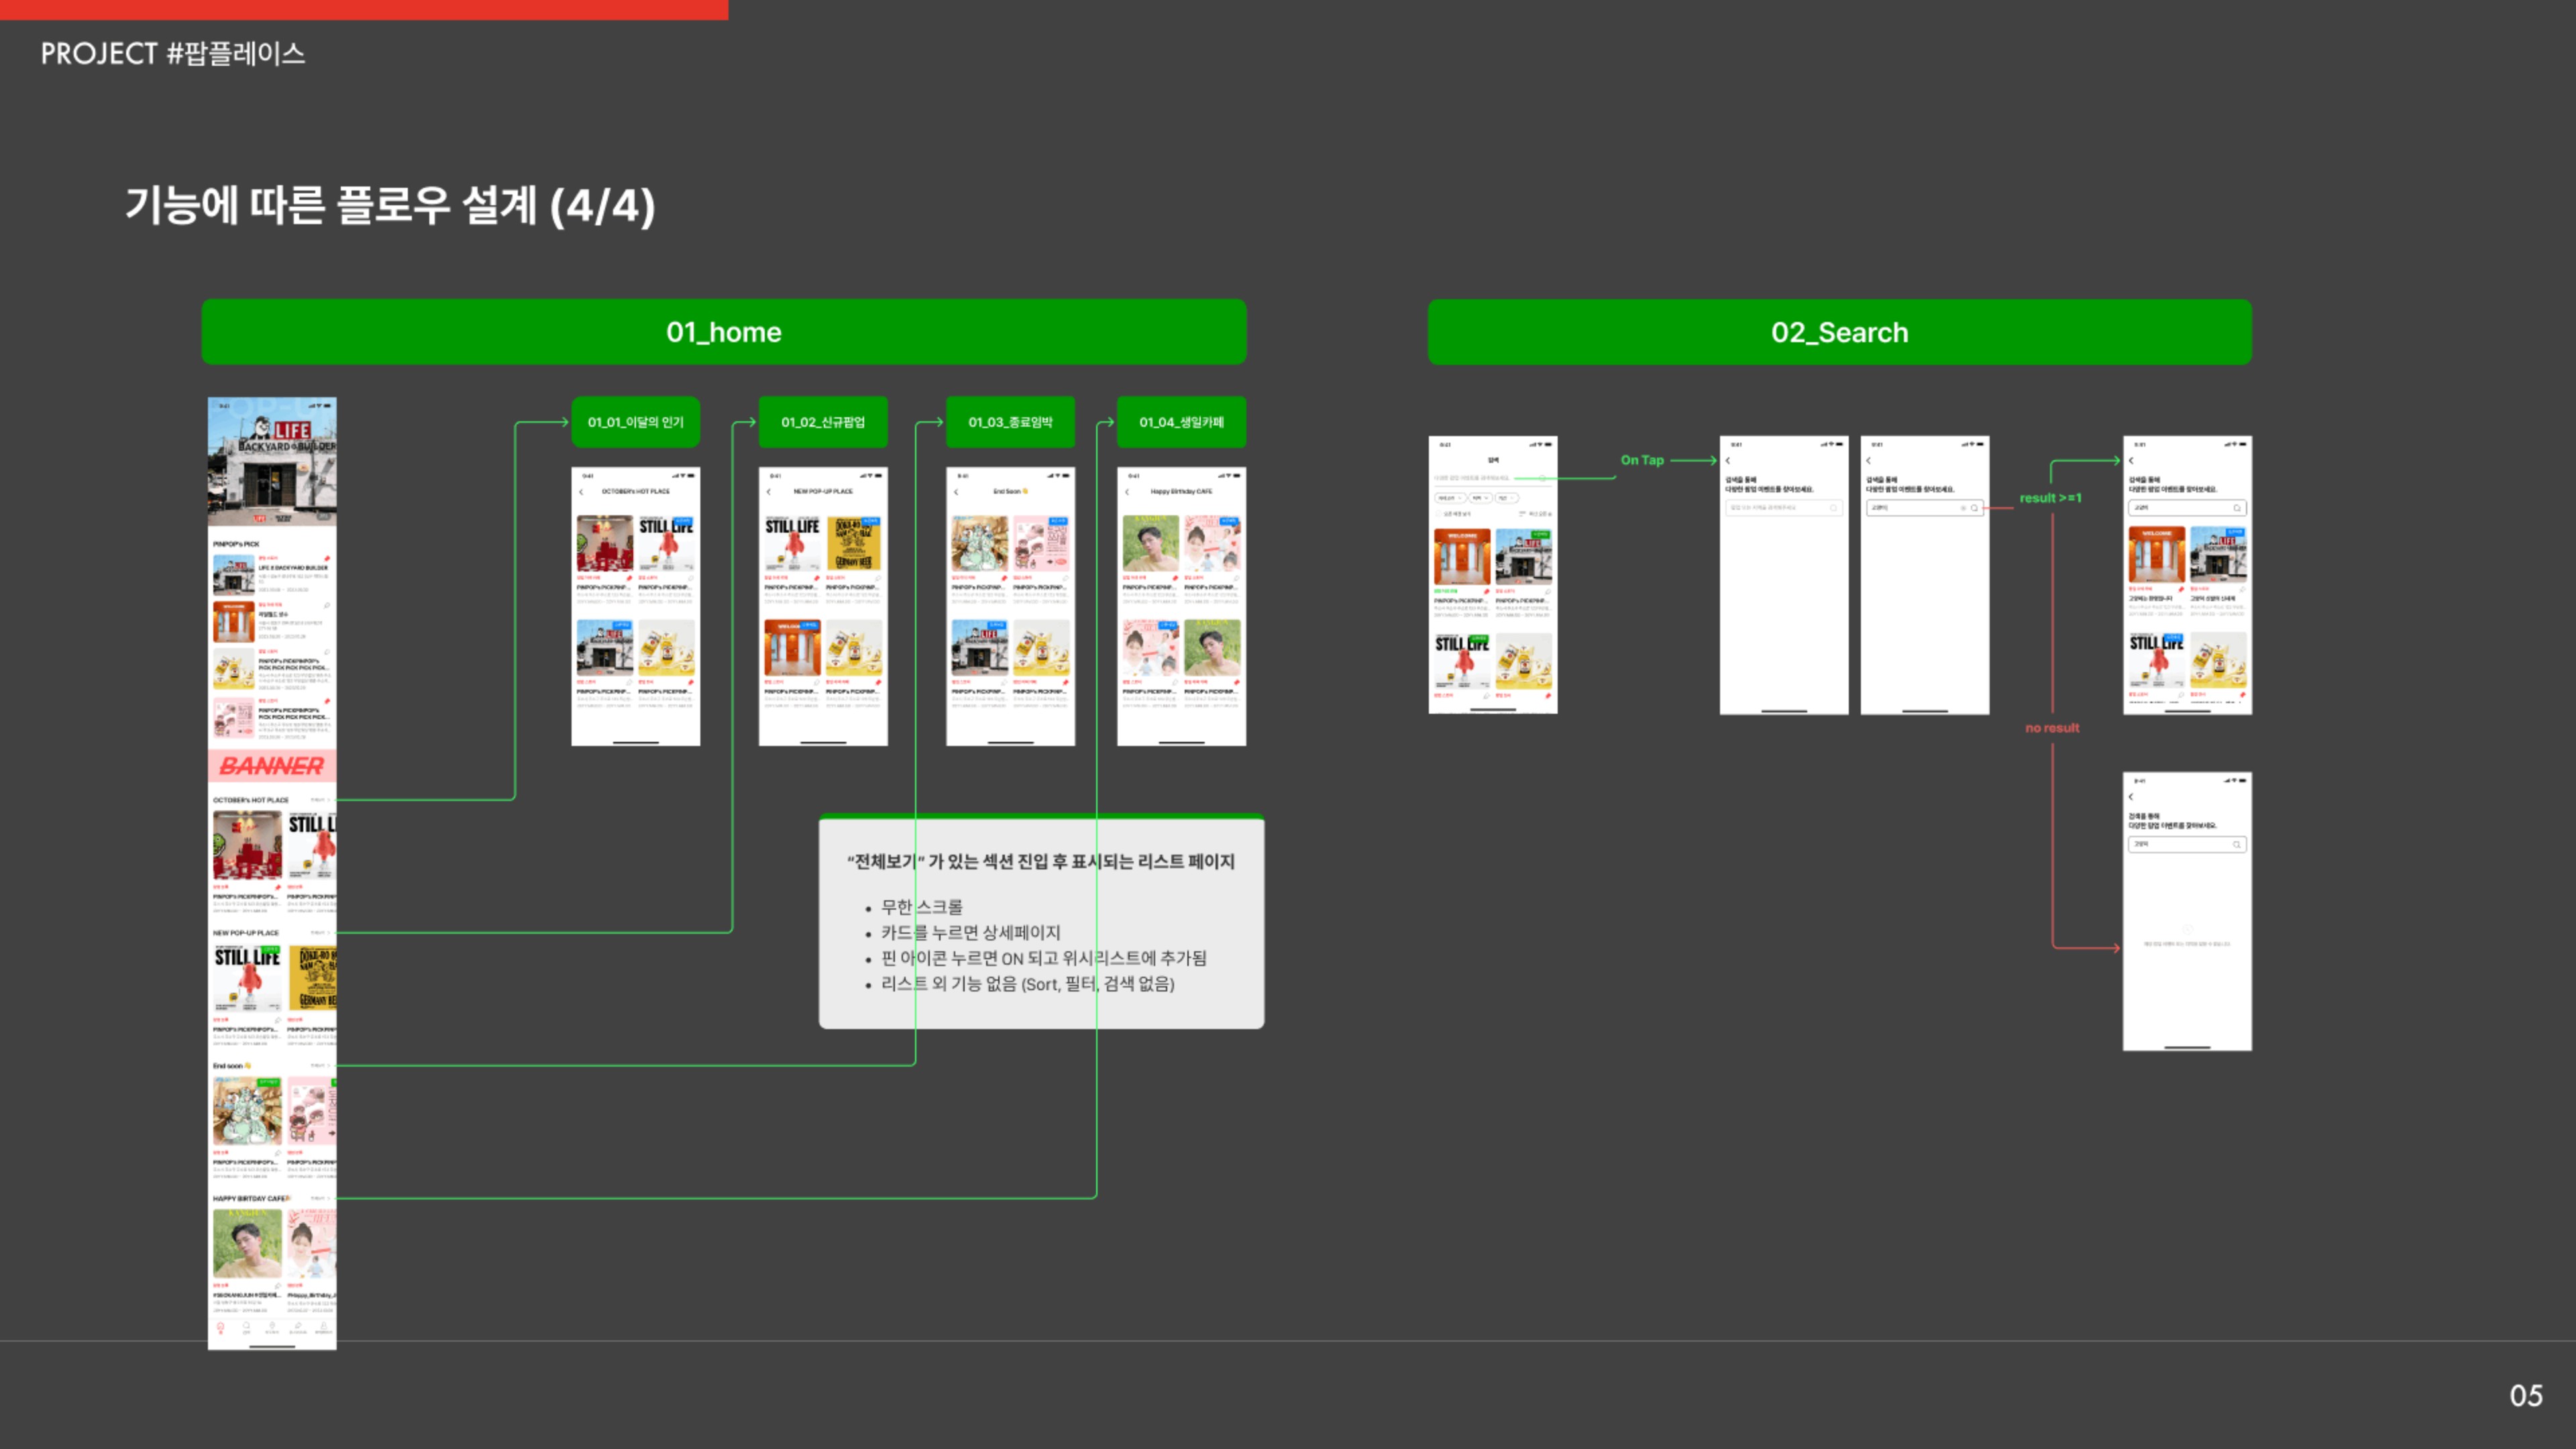This screenshot has height=1449, width=2576.
Task: Click the slide page number 05
Action: pos(2526,1396)
